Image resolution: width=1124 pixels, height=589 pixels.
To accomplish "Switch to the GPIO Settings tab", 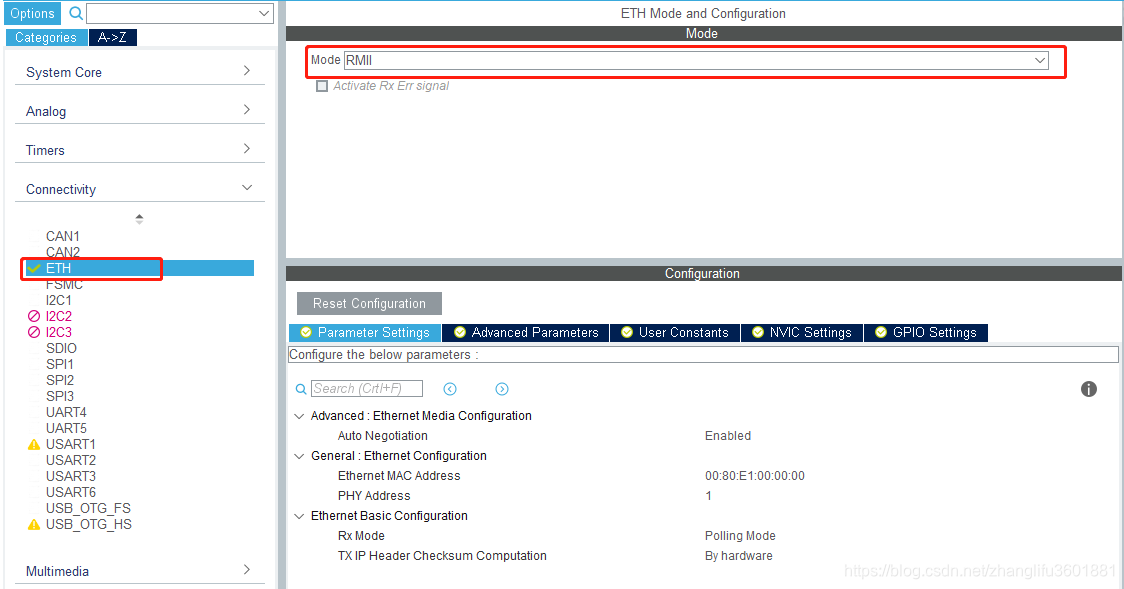I will click(925, 332).
